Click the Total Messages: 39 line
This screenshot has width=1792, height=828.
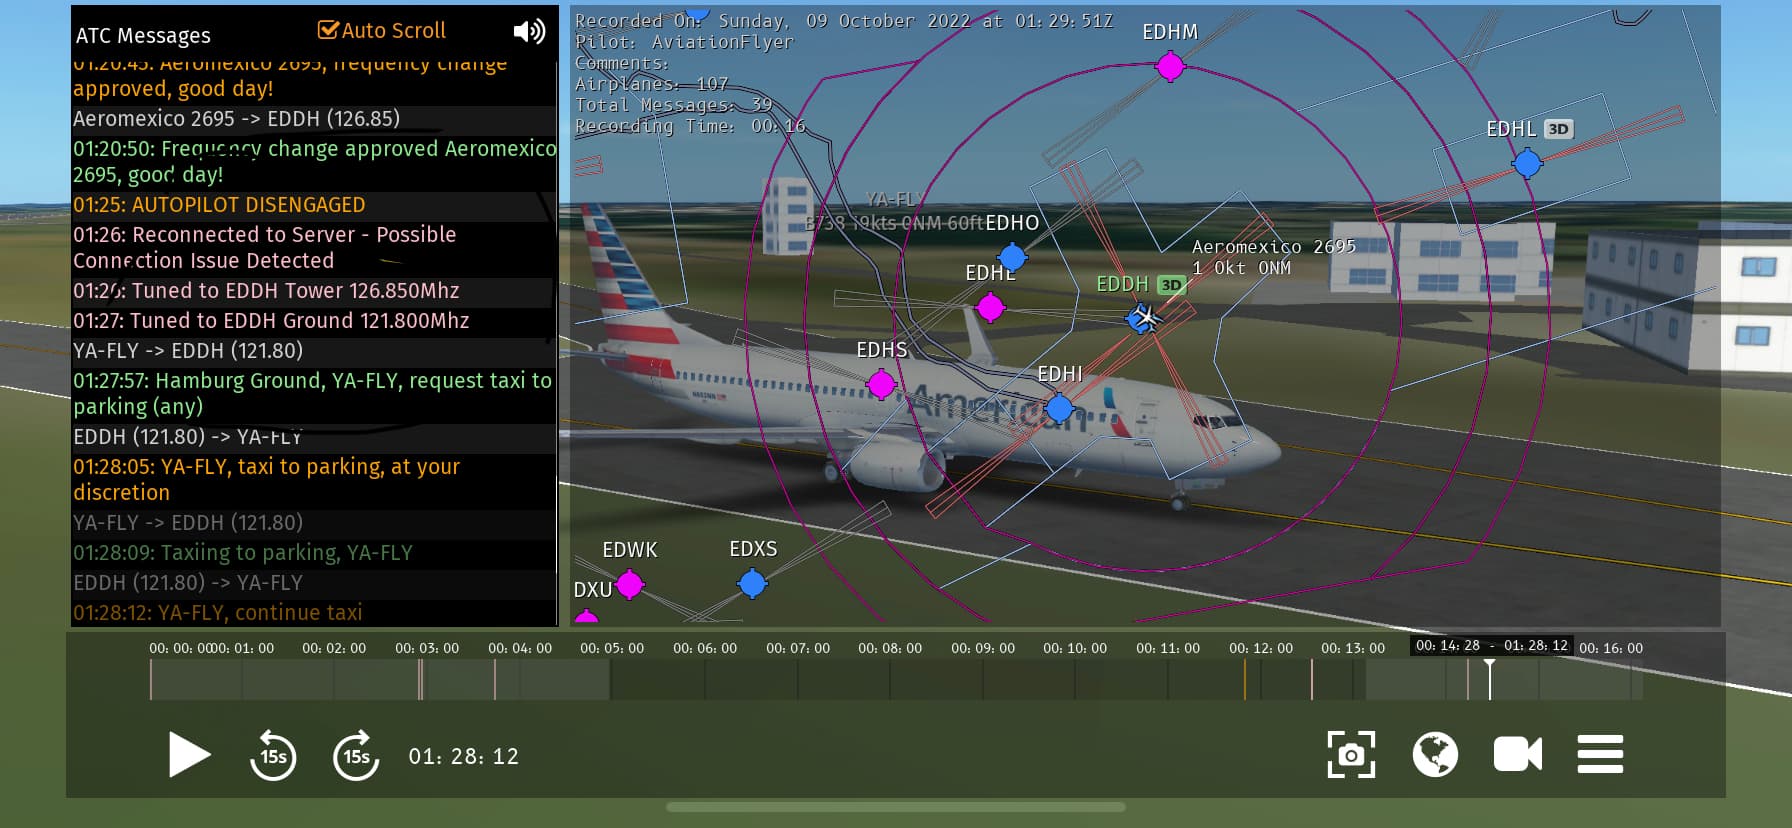(x=674, y=105)
